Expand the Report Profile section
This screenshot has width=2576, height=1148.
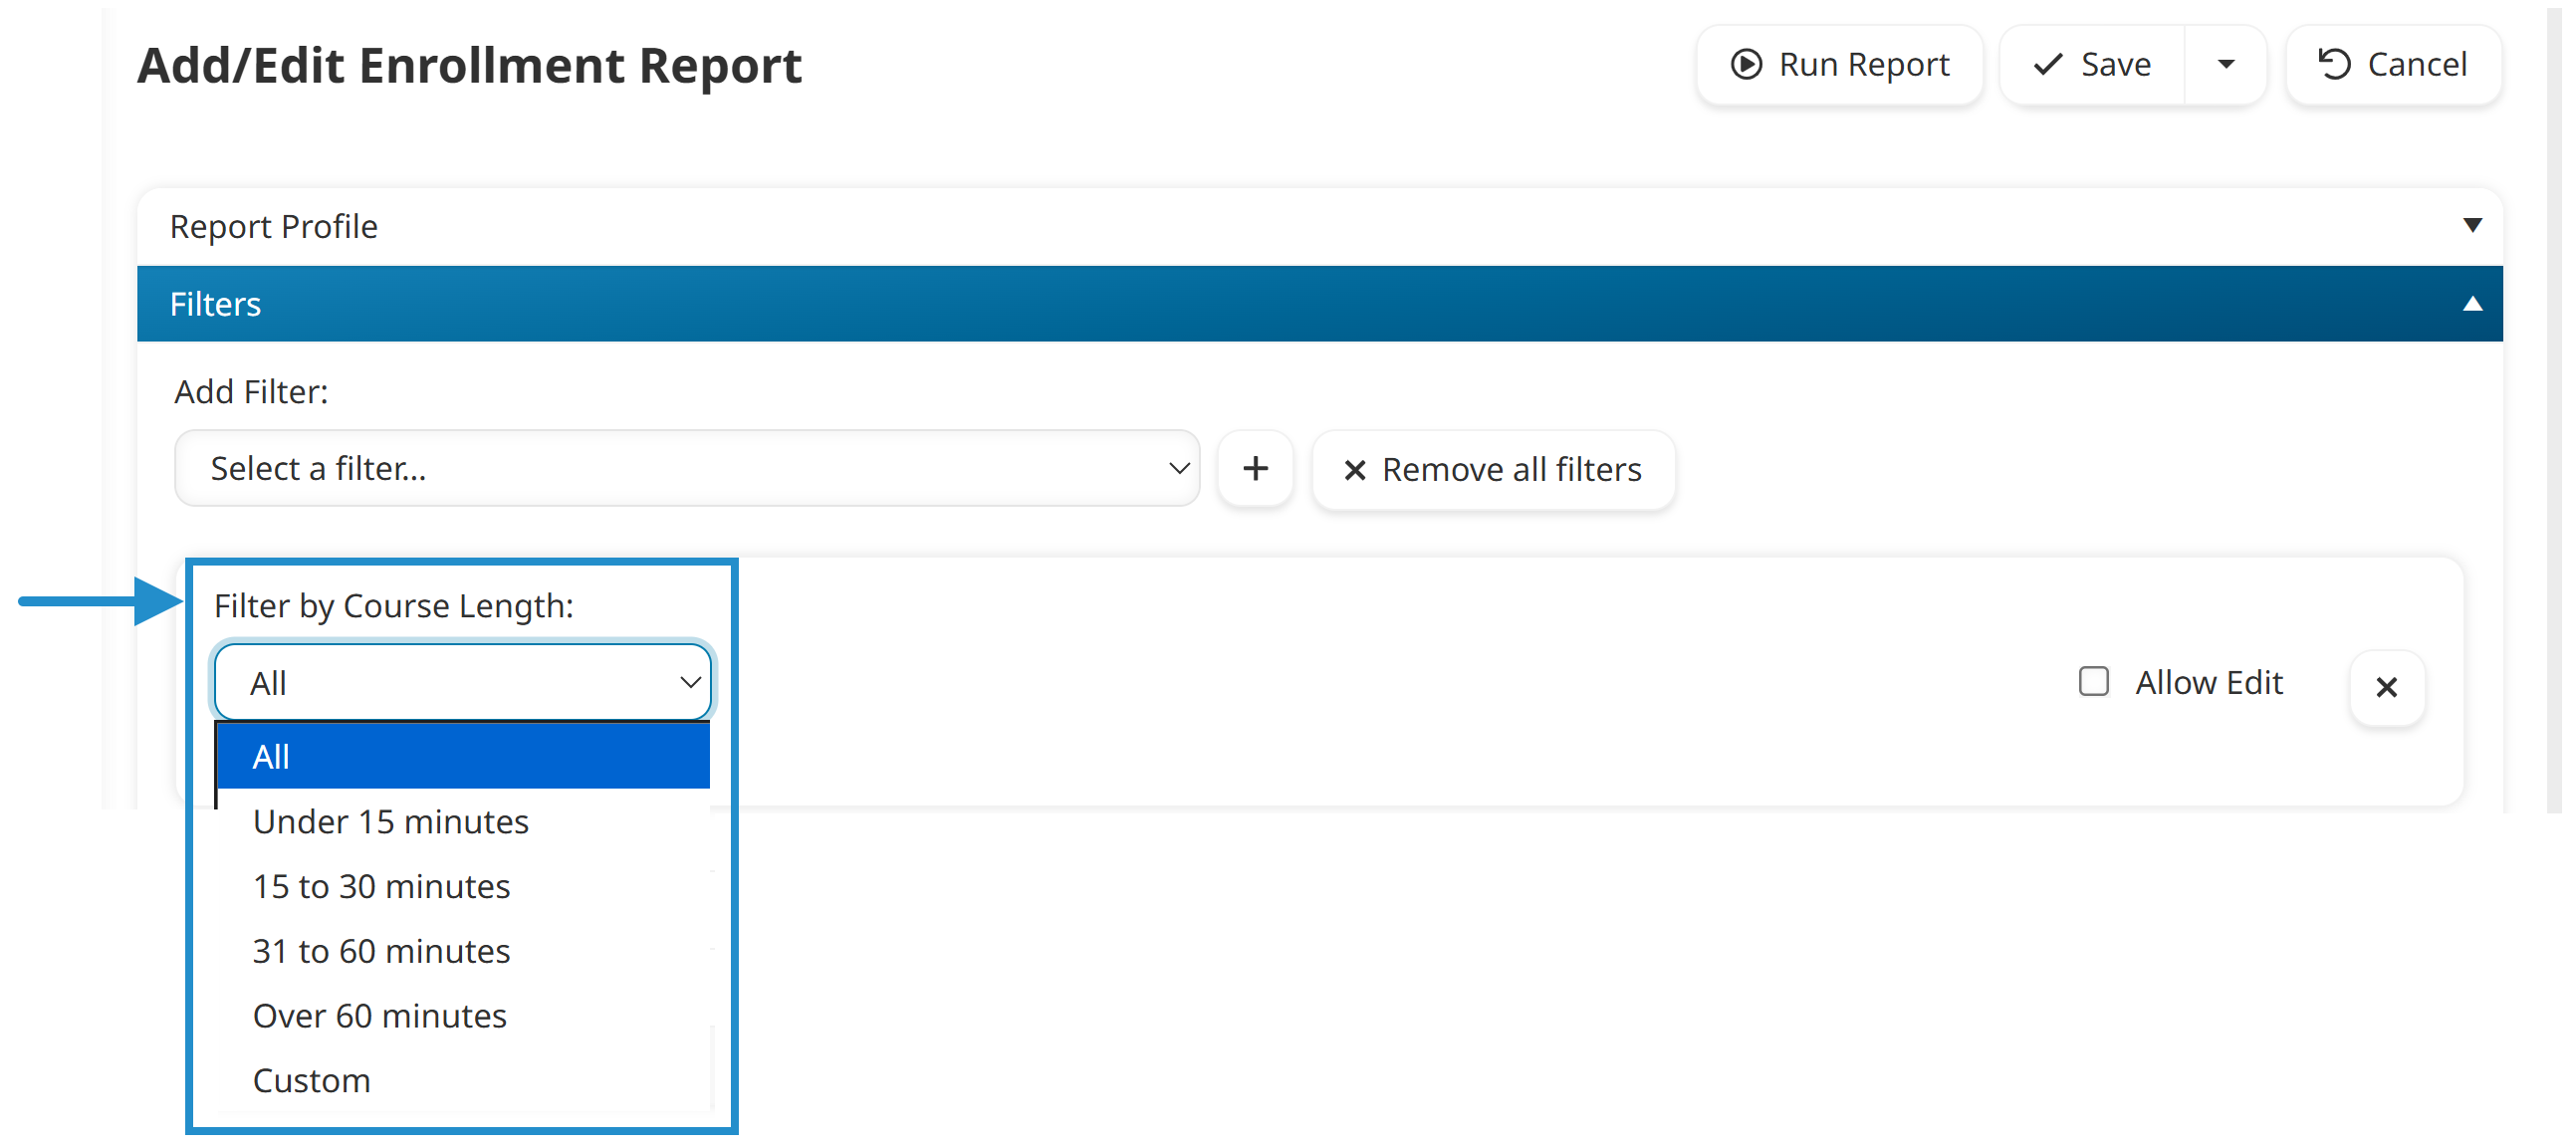click(x=2472, y=225)
